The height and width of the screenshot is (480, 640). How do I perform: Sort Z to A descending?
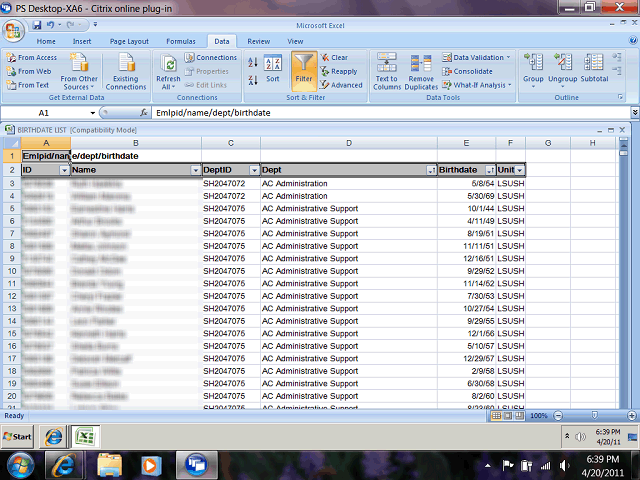coord(253,80)
